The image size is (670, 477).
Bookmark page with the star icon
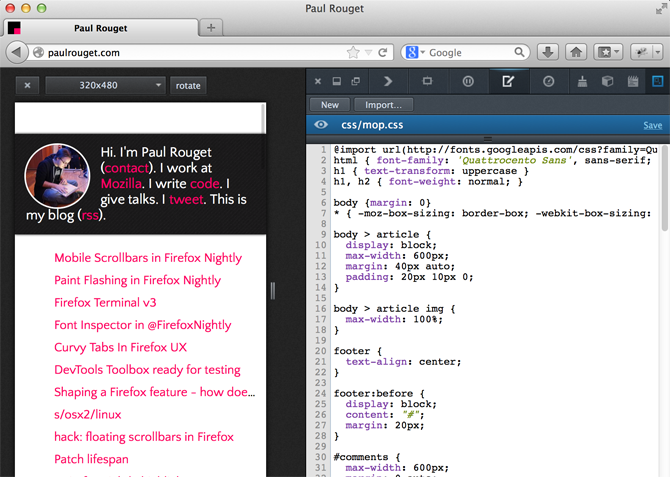click(x=353, y=53)
